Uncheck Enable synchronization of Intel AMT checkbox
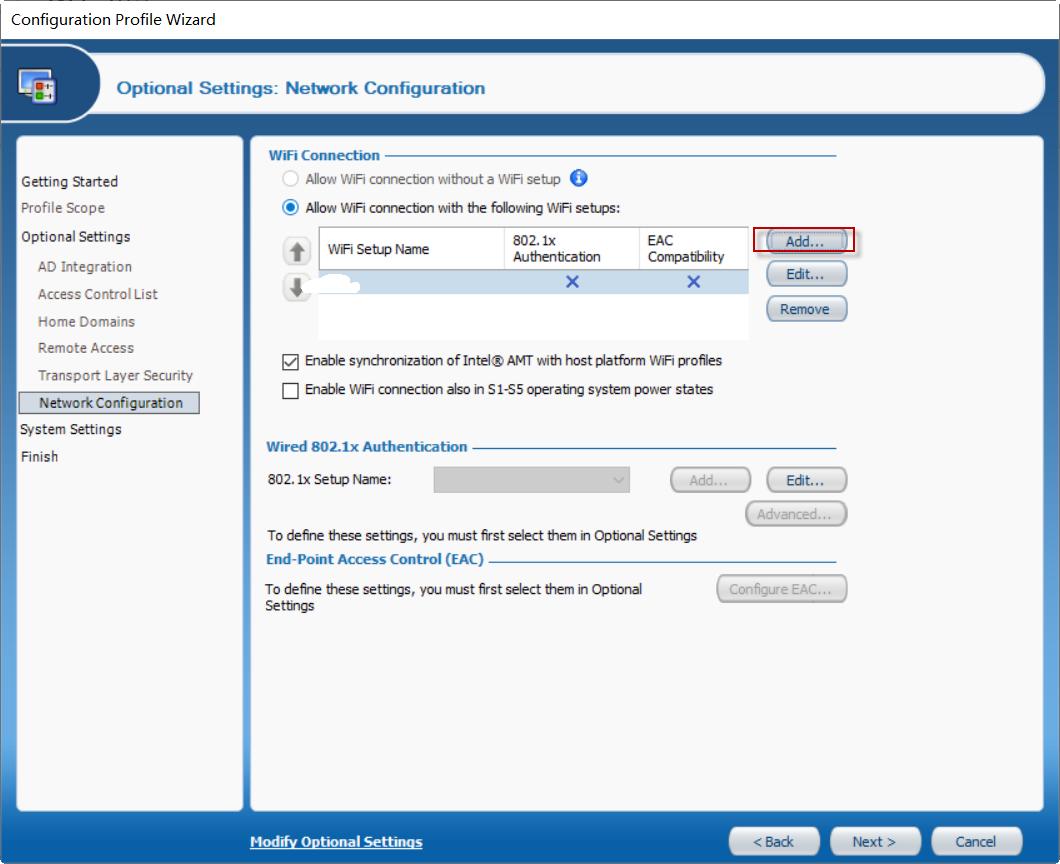 [291, 361]
